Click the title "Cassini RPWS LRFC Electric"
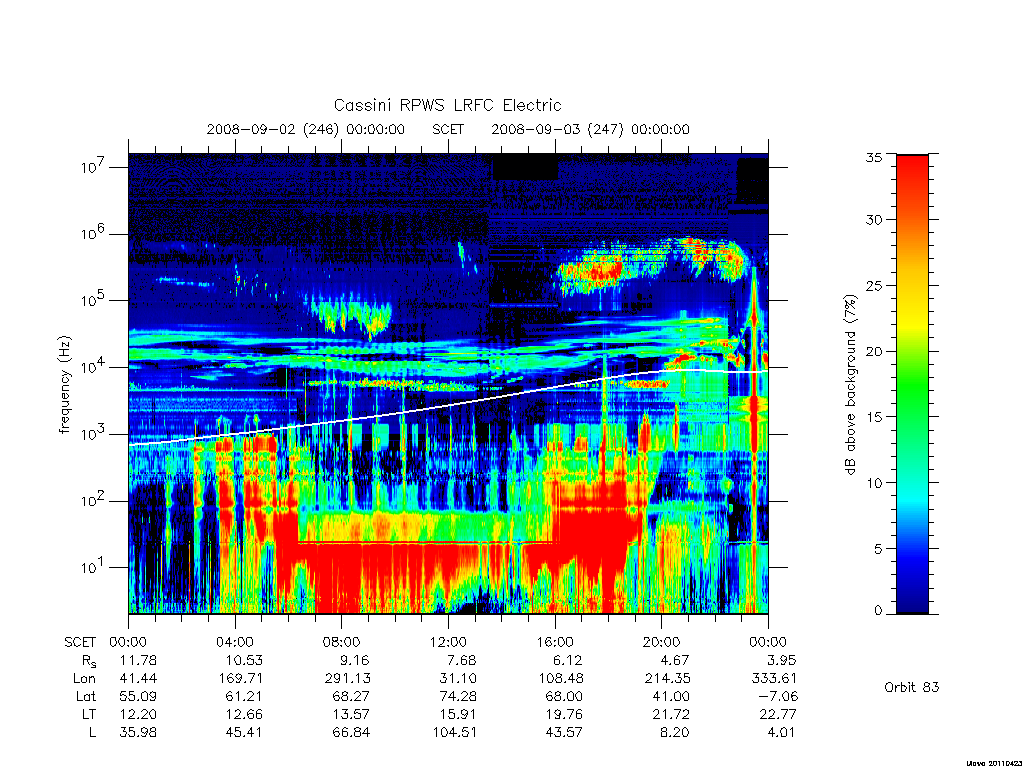Image resolution: width=1024 pixels, height=768 pixels. 447,105
